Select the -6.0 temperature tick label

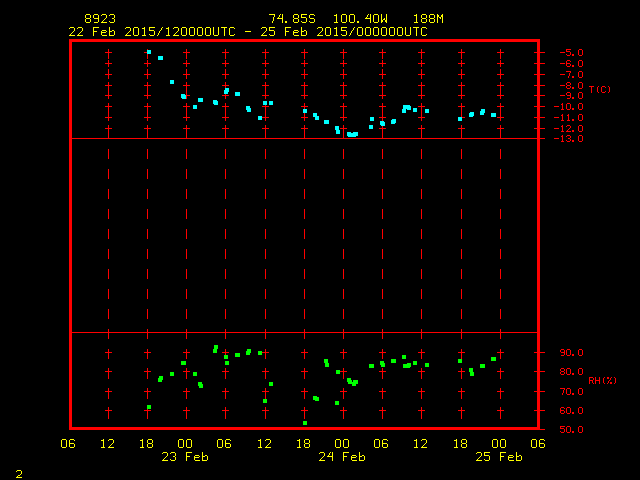(x=571, y=64)
